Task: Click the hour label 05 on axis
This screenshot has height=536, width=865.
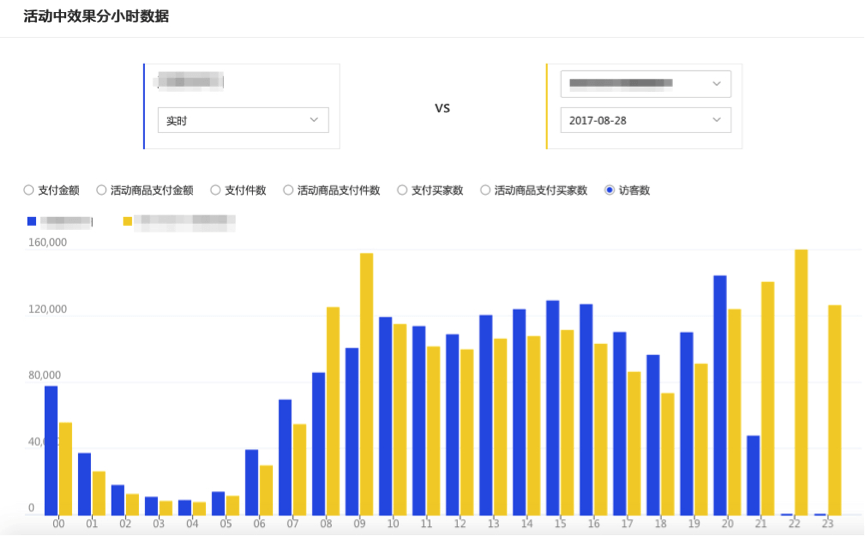Action: [x=226, y=524]
